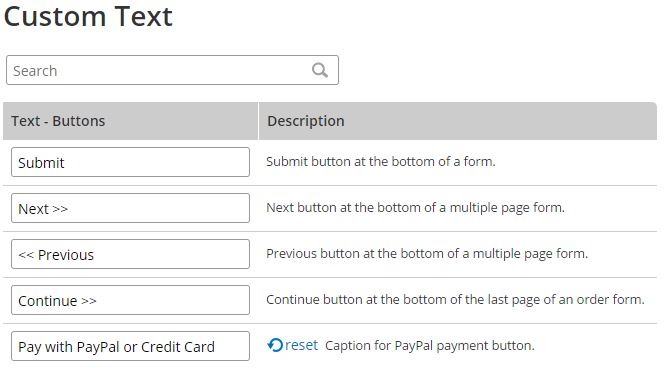
Task: Click the Pay with PayPal or Credit Card field
Action: (x=130, y=346)
